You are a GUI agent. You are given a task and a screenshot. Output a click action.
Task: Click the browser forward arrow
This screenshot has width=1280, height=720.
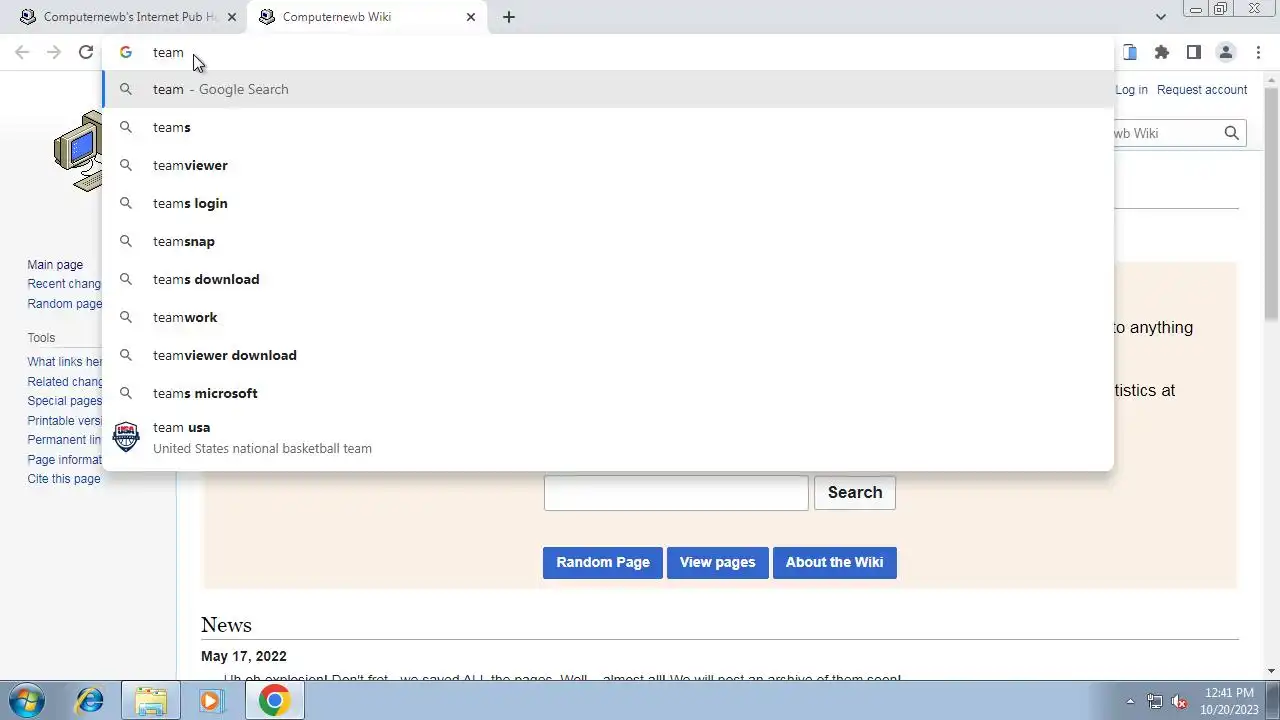coord(54,52)
